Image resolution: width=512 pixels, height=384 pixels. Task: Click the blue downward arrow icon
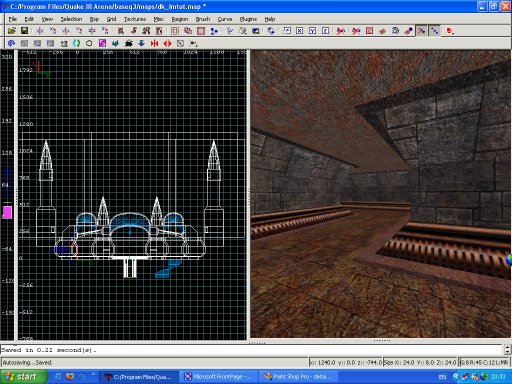pos(141,43)
